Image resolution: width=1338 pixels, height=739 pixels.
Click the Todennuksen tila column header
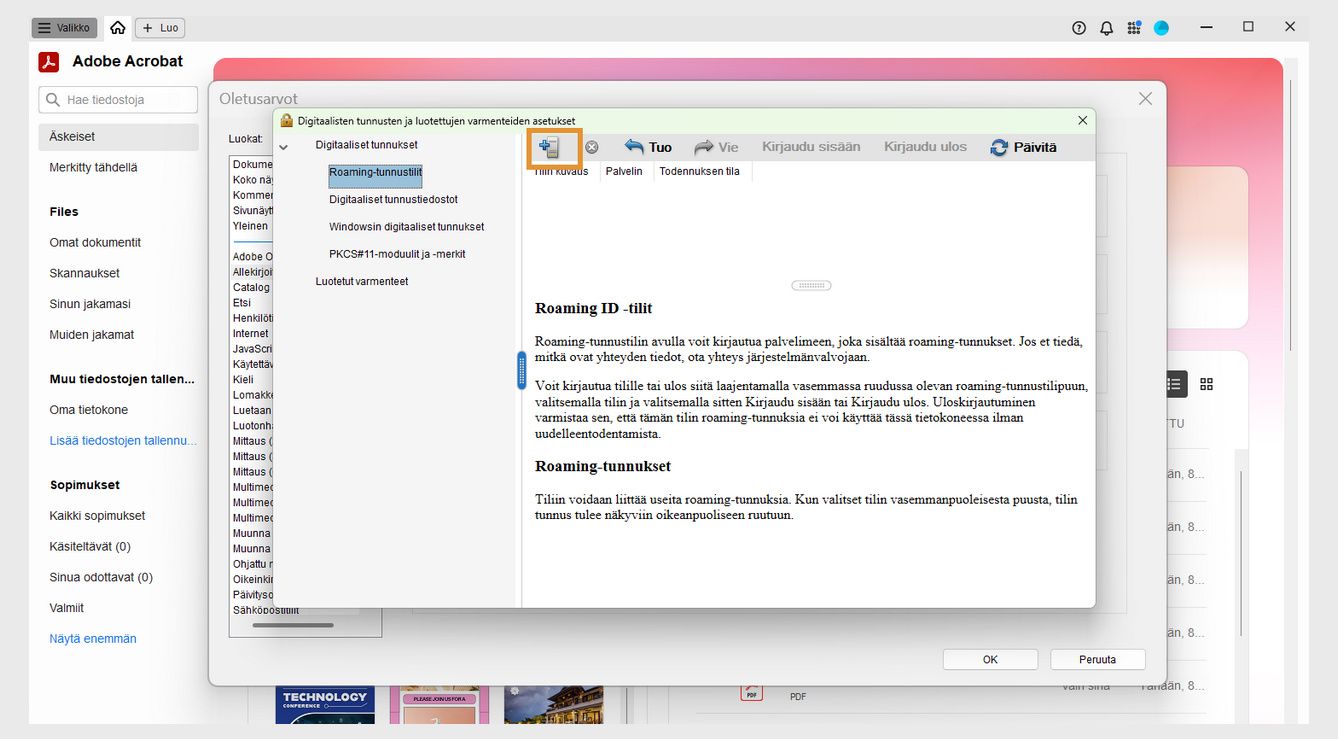(x=700, y=171)
